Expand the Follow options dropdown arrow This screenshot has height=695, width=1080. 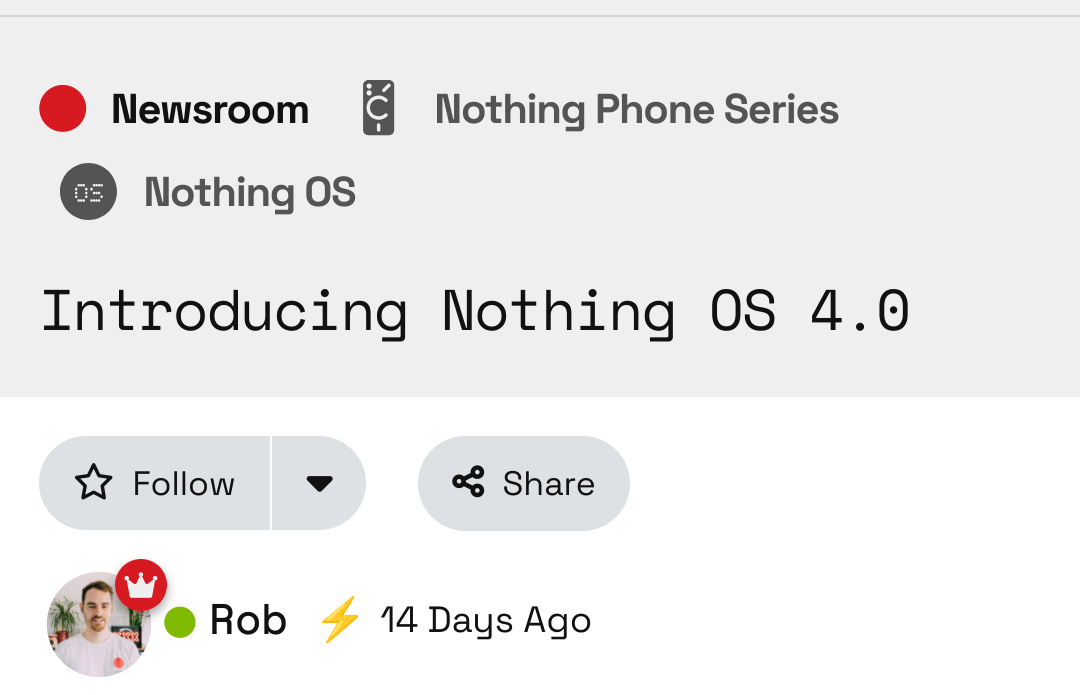click(x=319, y=483)
